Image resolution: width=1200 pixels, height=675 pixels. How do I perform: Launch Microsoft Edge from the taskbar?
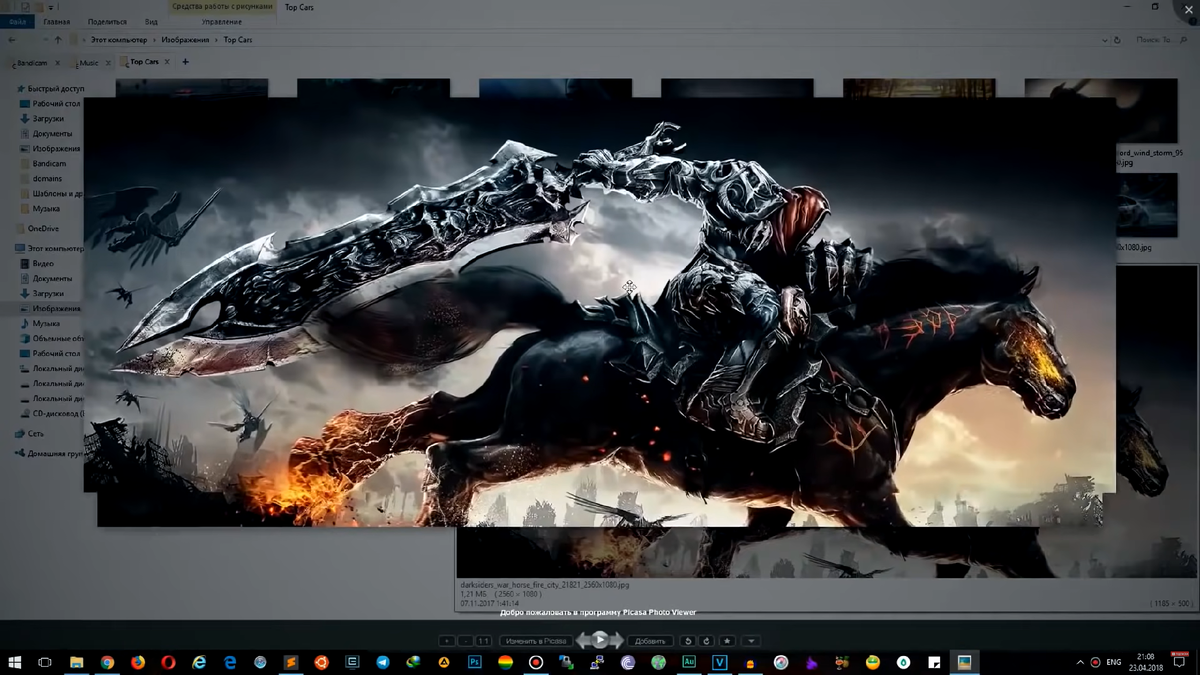230,662
